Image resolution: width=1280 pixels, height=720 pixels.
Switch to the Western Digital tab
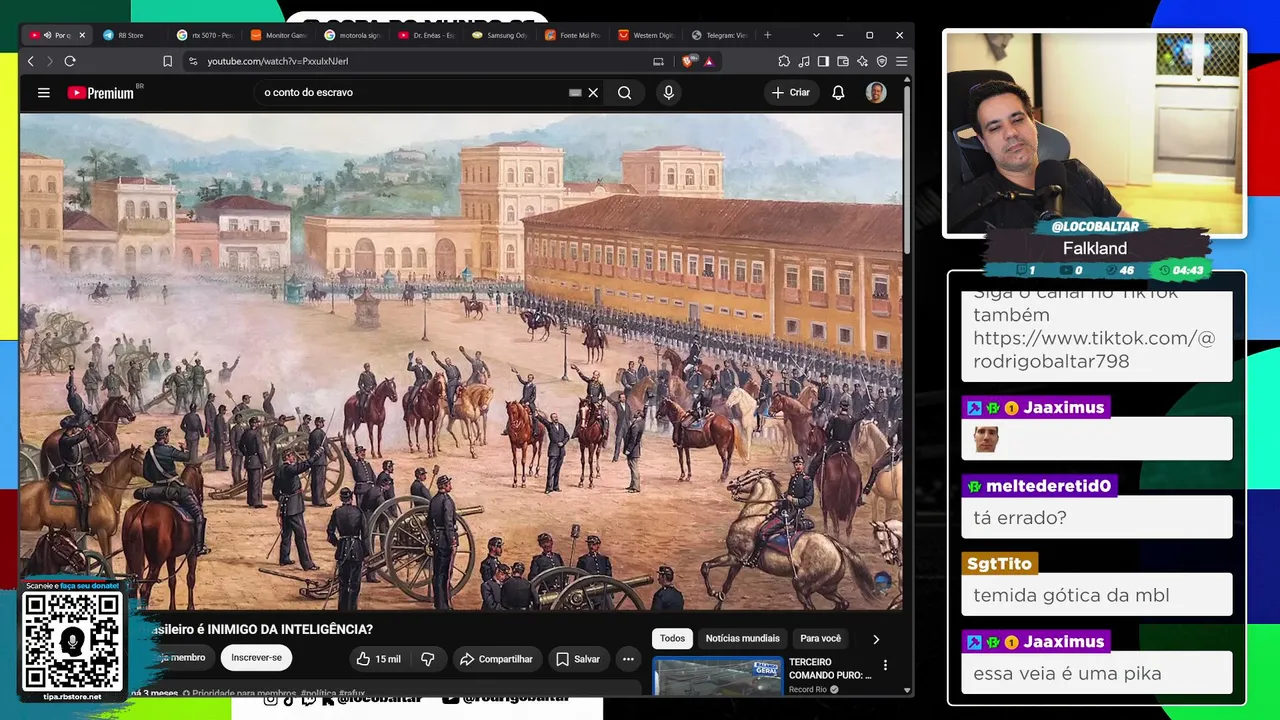(x=647, y=35)
